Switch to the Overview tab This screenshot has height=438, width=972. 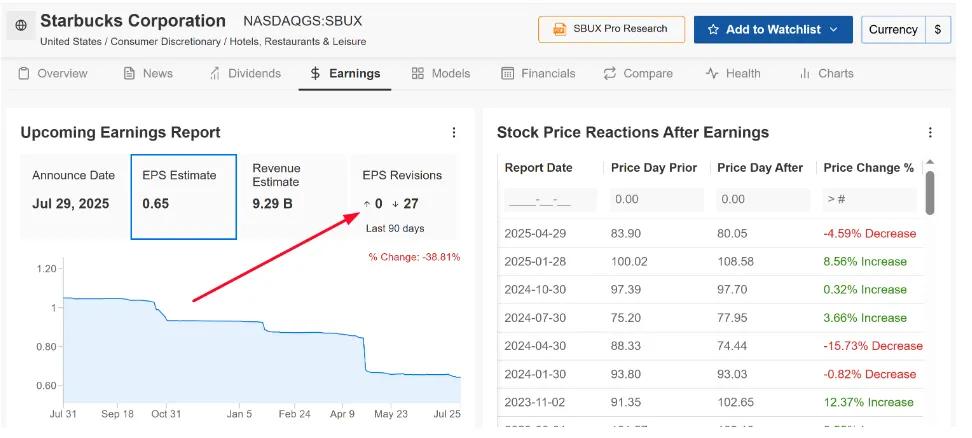click(53, 73)
